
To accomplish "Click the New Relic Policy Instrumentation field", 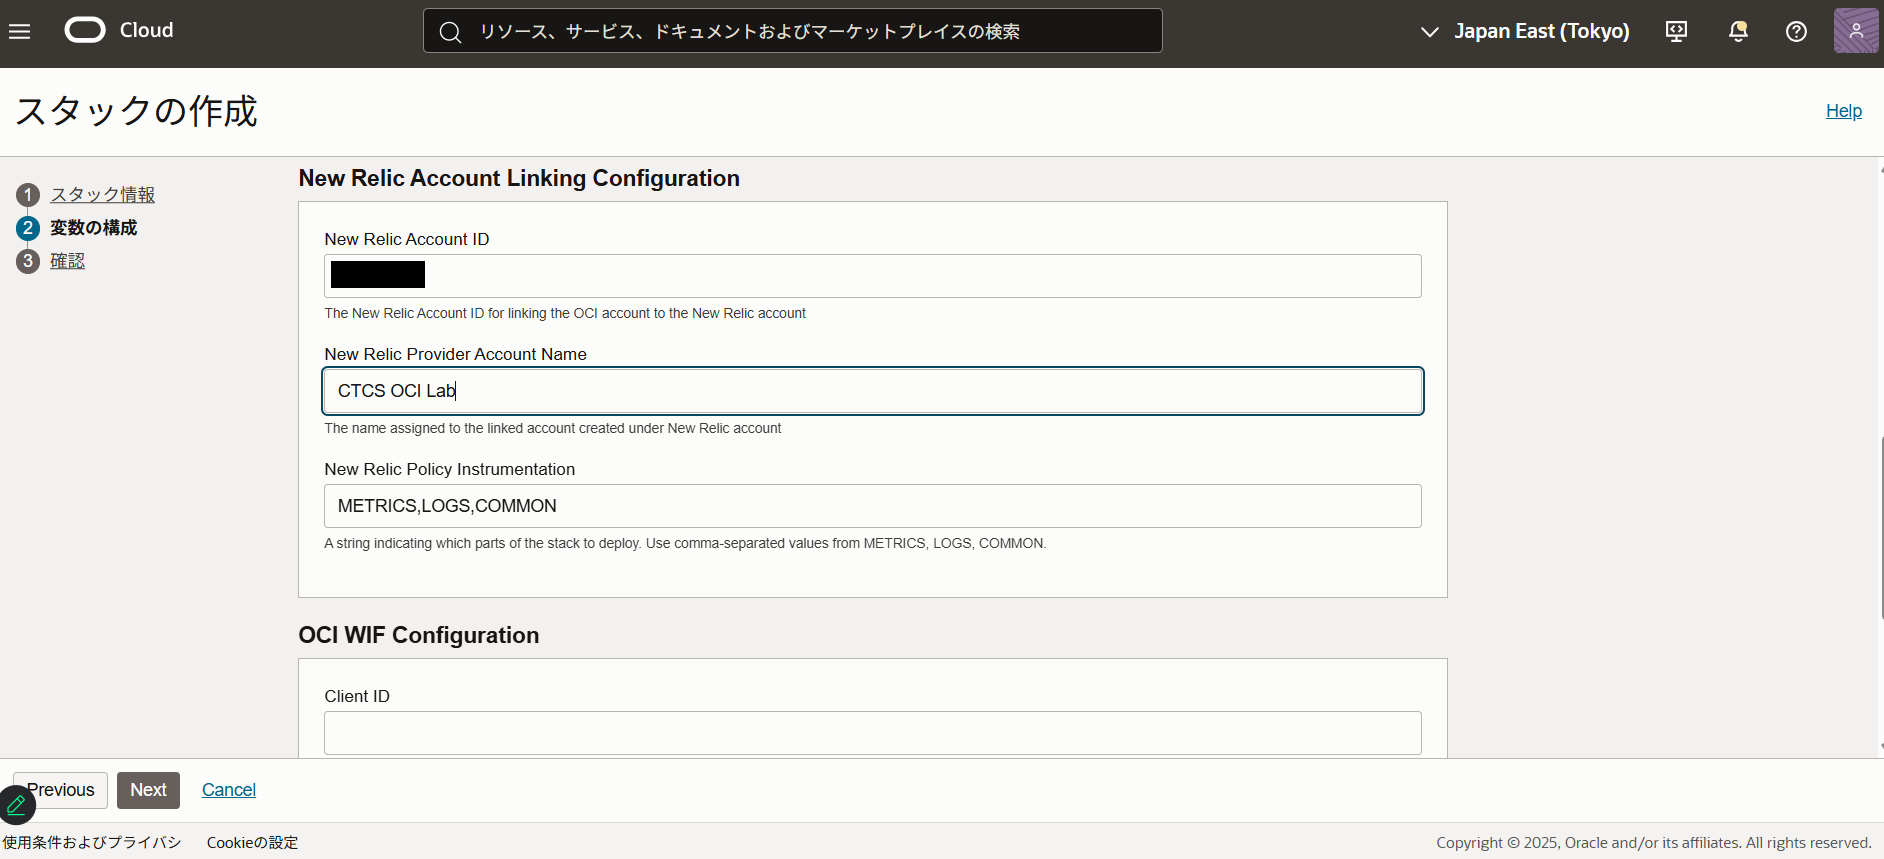I will [873, 506].
